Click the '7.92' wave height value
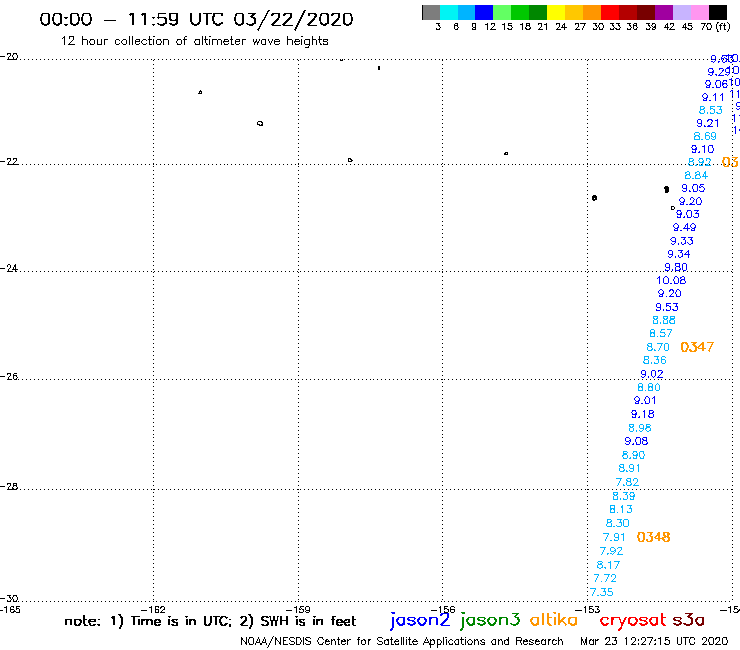 click(x=611, y=551)
